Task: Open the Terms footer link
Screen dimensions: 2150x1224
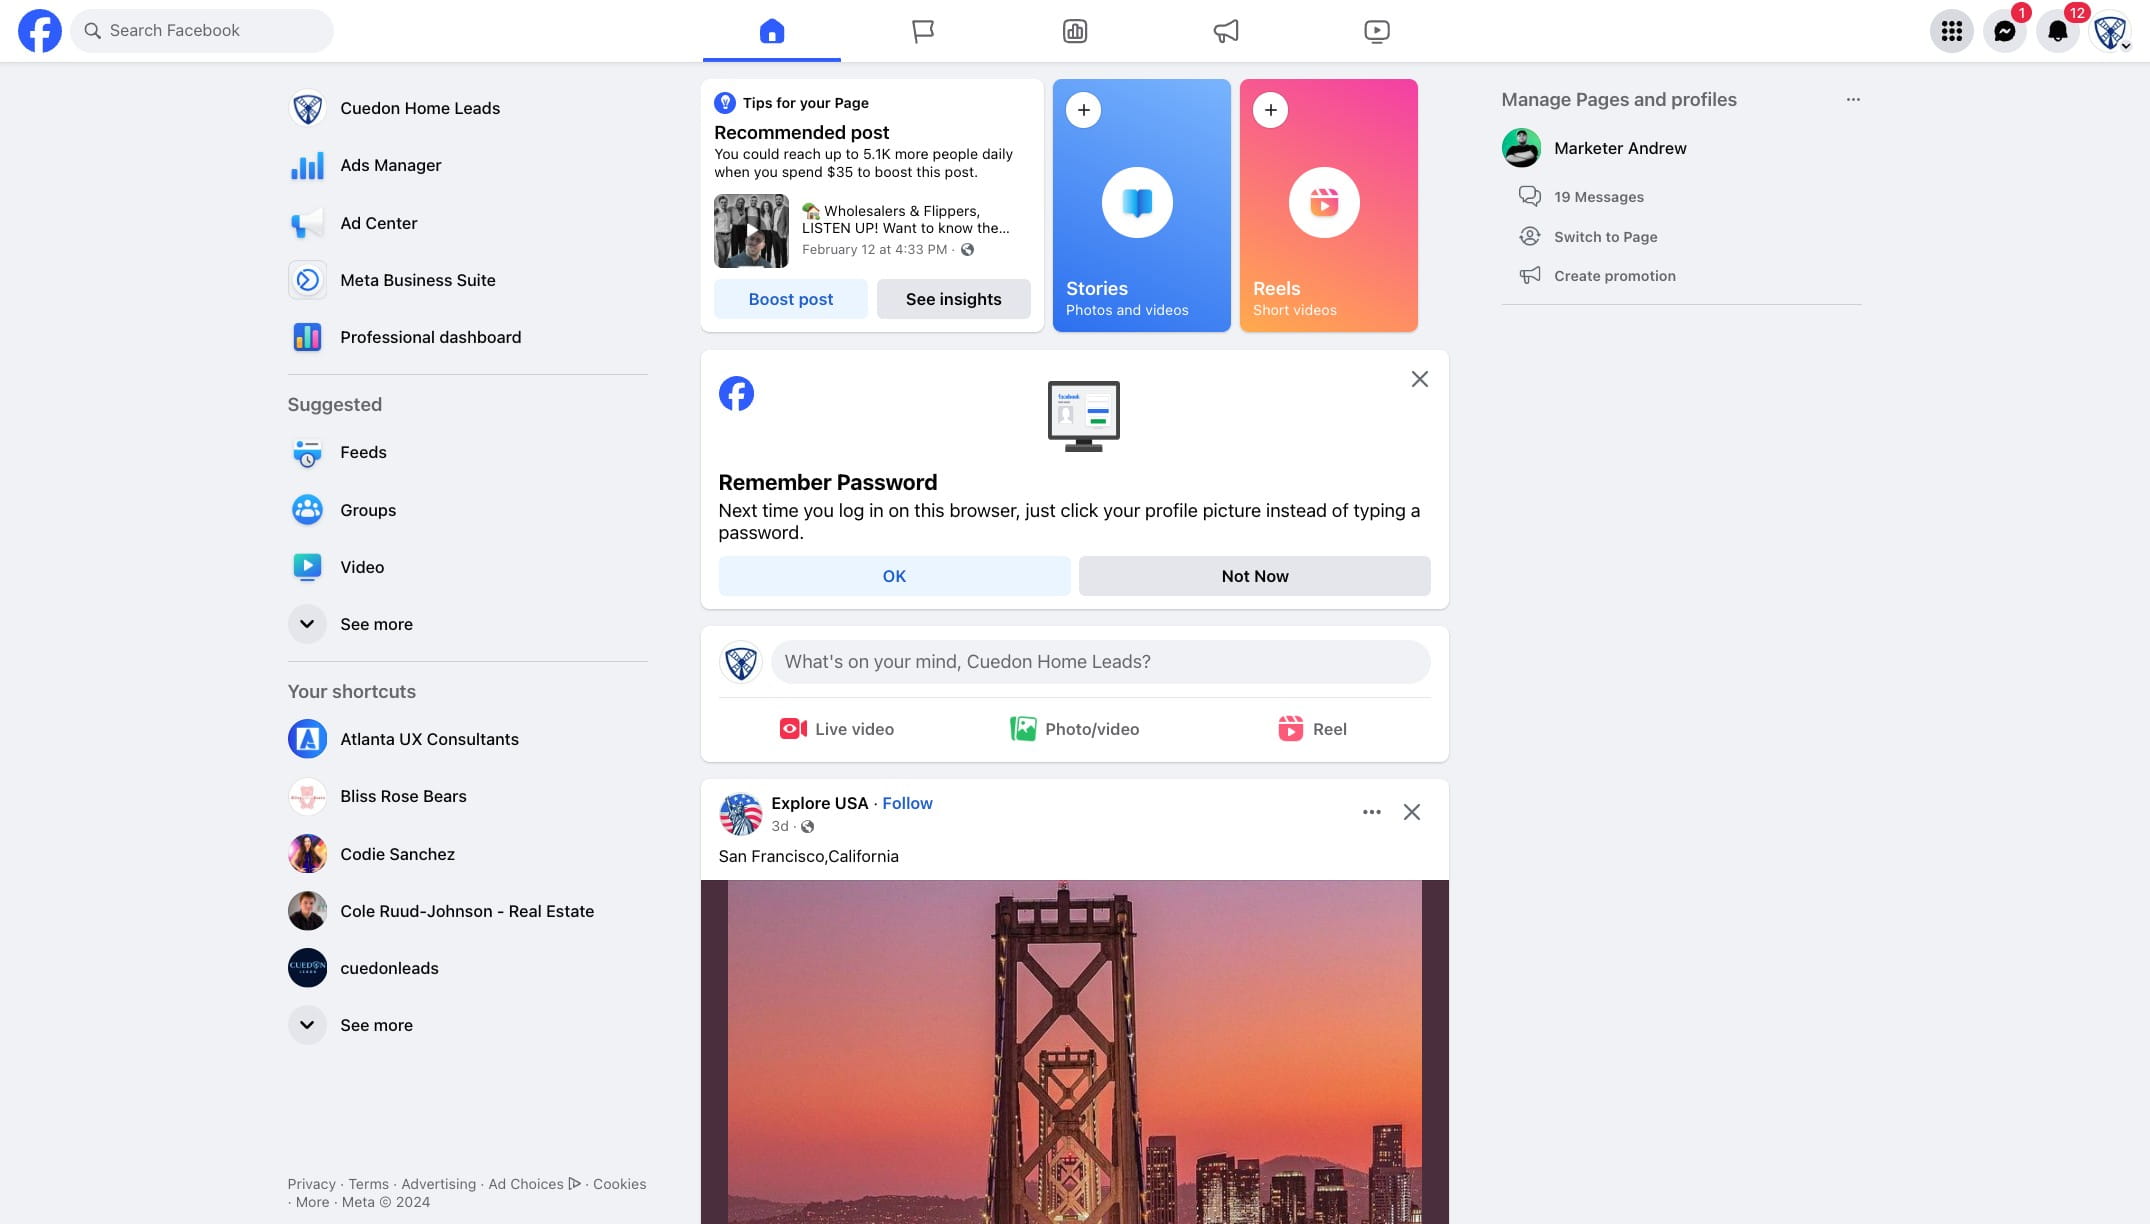Action: tap(368, 1184)
